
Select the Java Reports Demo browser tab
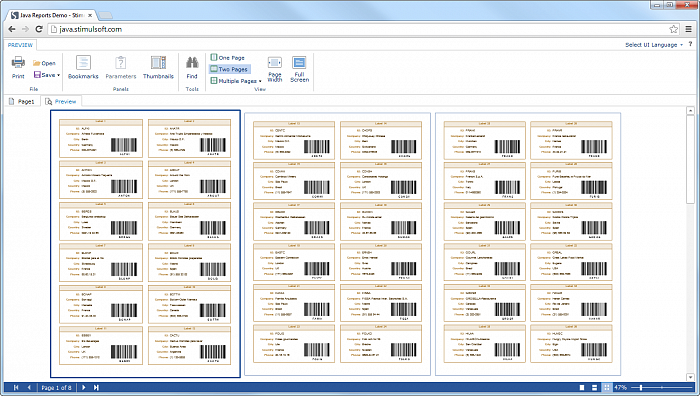coord(51,15)
